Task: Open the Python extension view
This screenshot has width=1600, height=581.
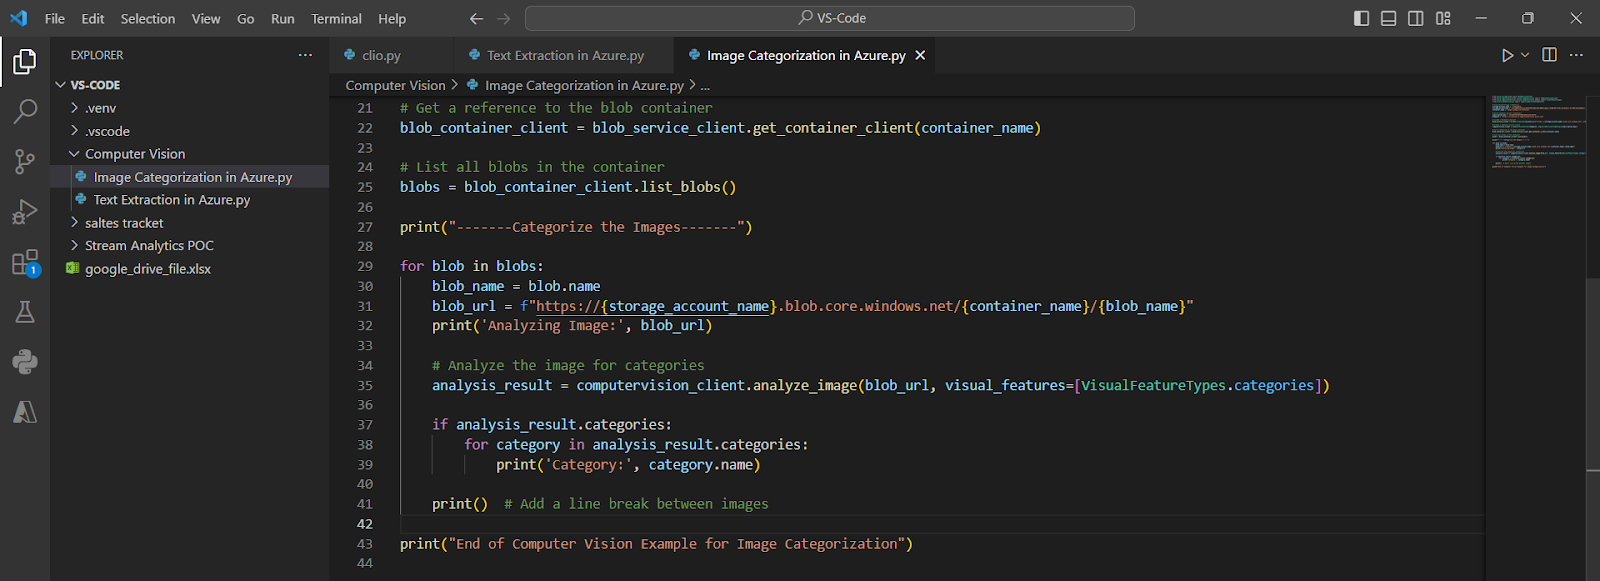Action: pos(25,362)
